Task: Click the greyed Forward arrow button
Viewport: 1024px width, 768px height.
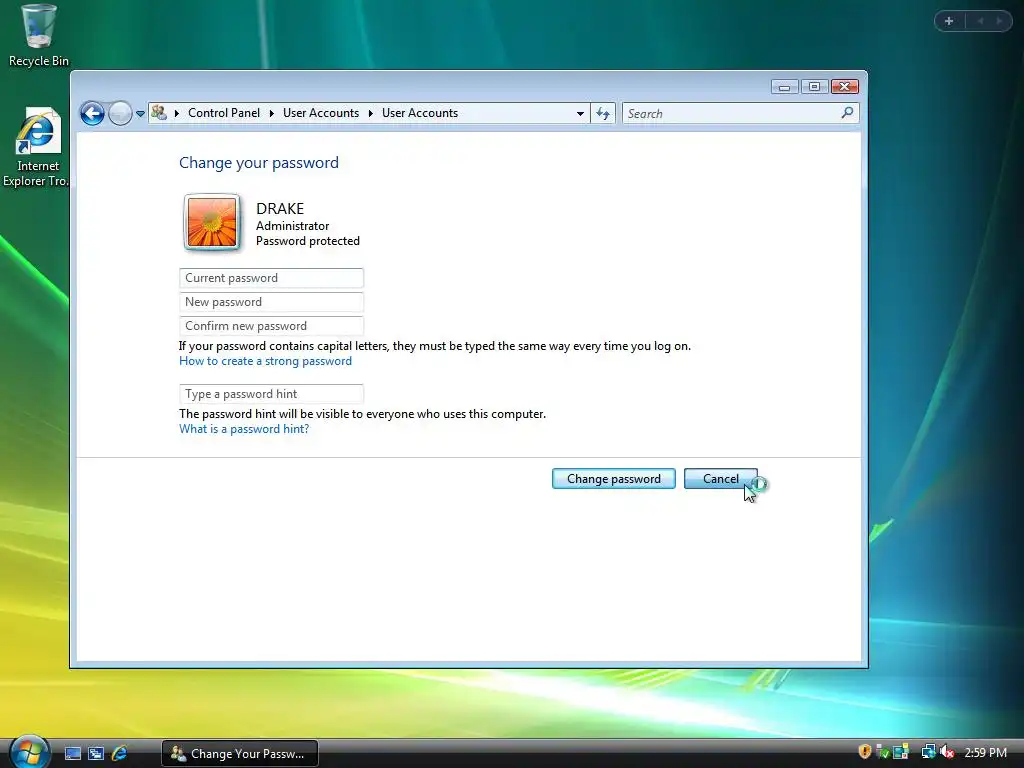Action: 120,114
